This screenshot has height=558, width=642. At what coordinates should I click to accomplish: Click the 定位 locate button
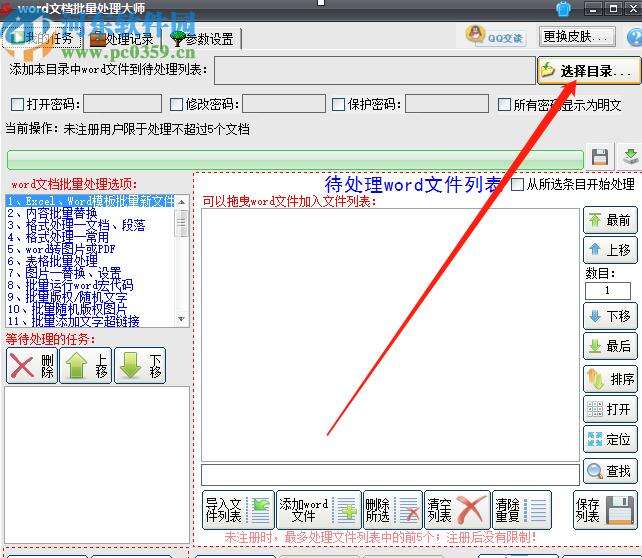(610, 439)
